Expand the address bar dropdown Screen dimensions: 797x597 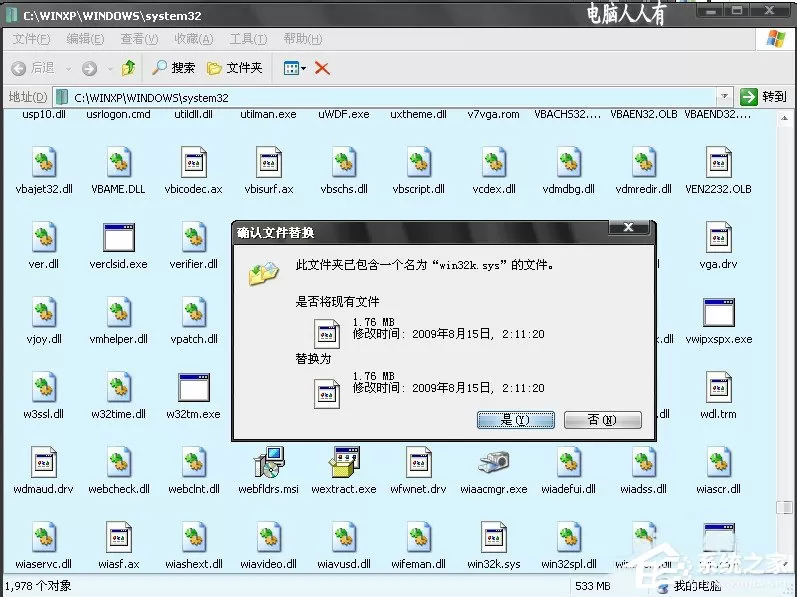click(724, 96)
